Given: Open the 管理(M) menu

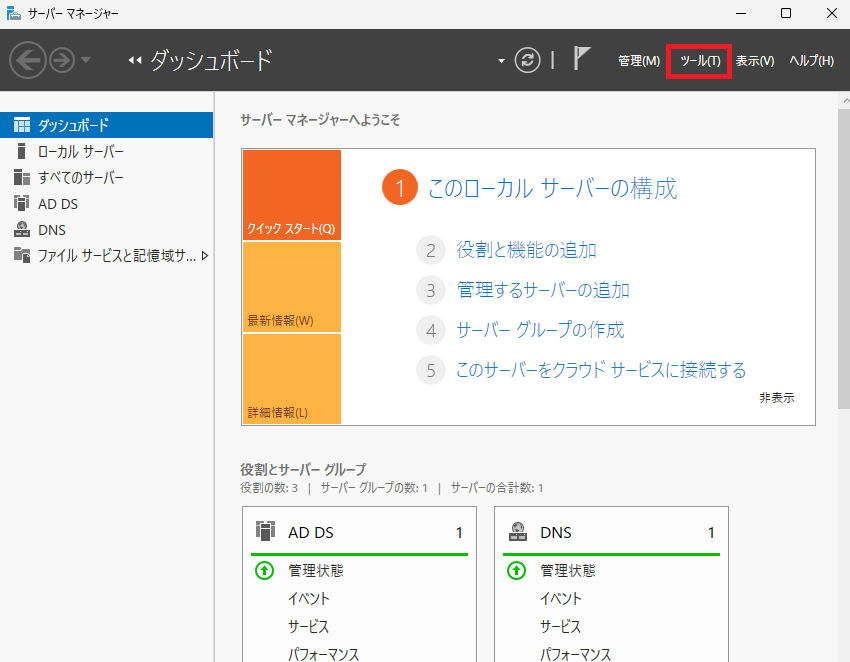Looking at the screenshot, I should pos(639,60).
